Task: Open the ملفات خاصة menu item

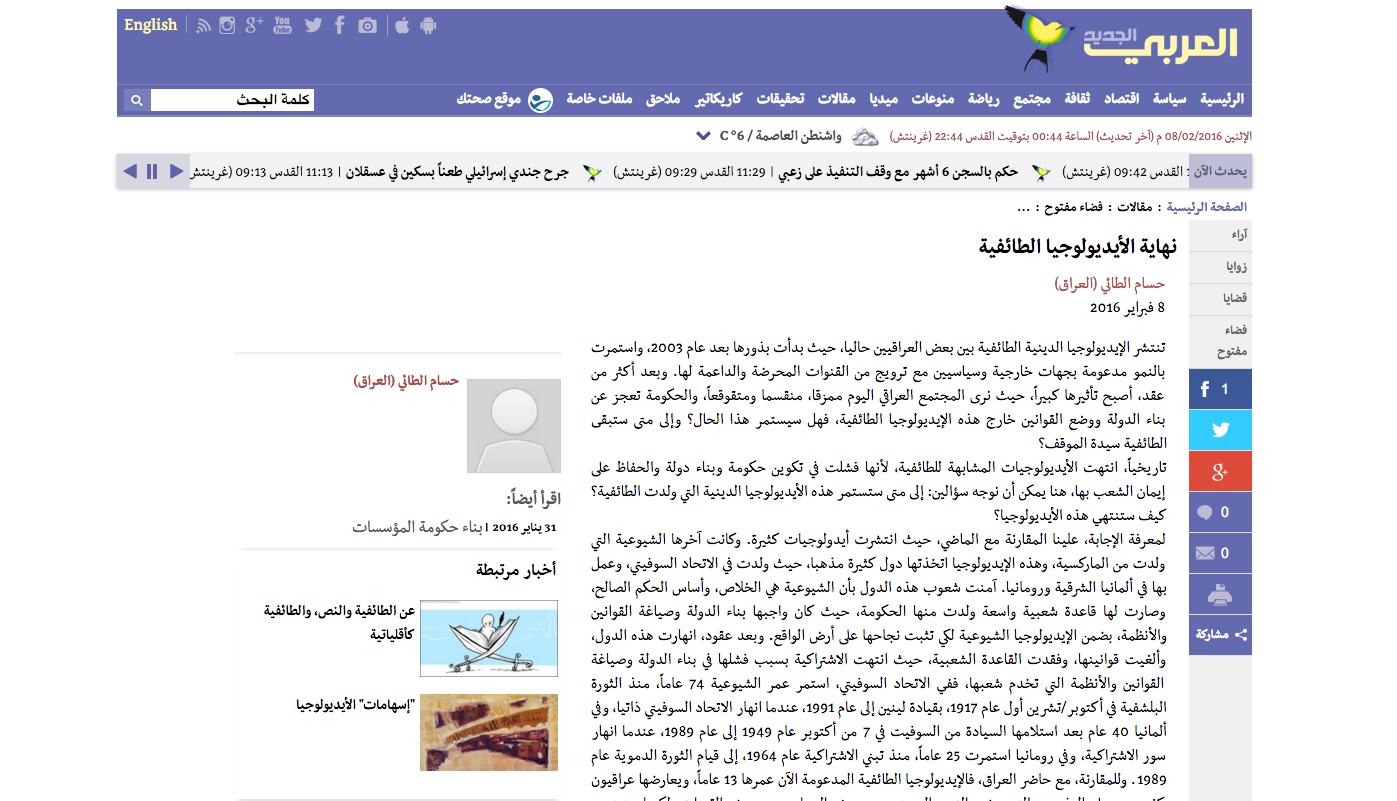Action: coord(600,99)
